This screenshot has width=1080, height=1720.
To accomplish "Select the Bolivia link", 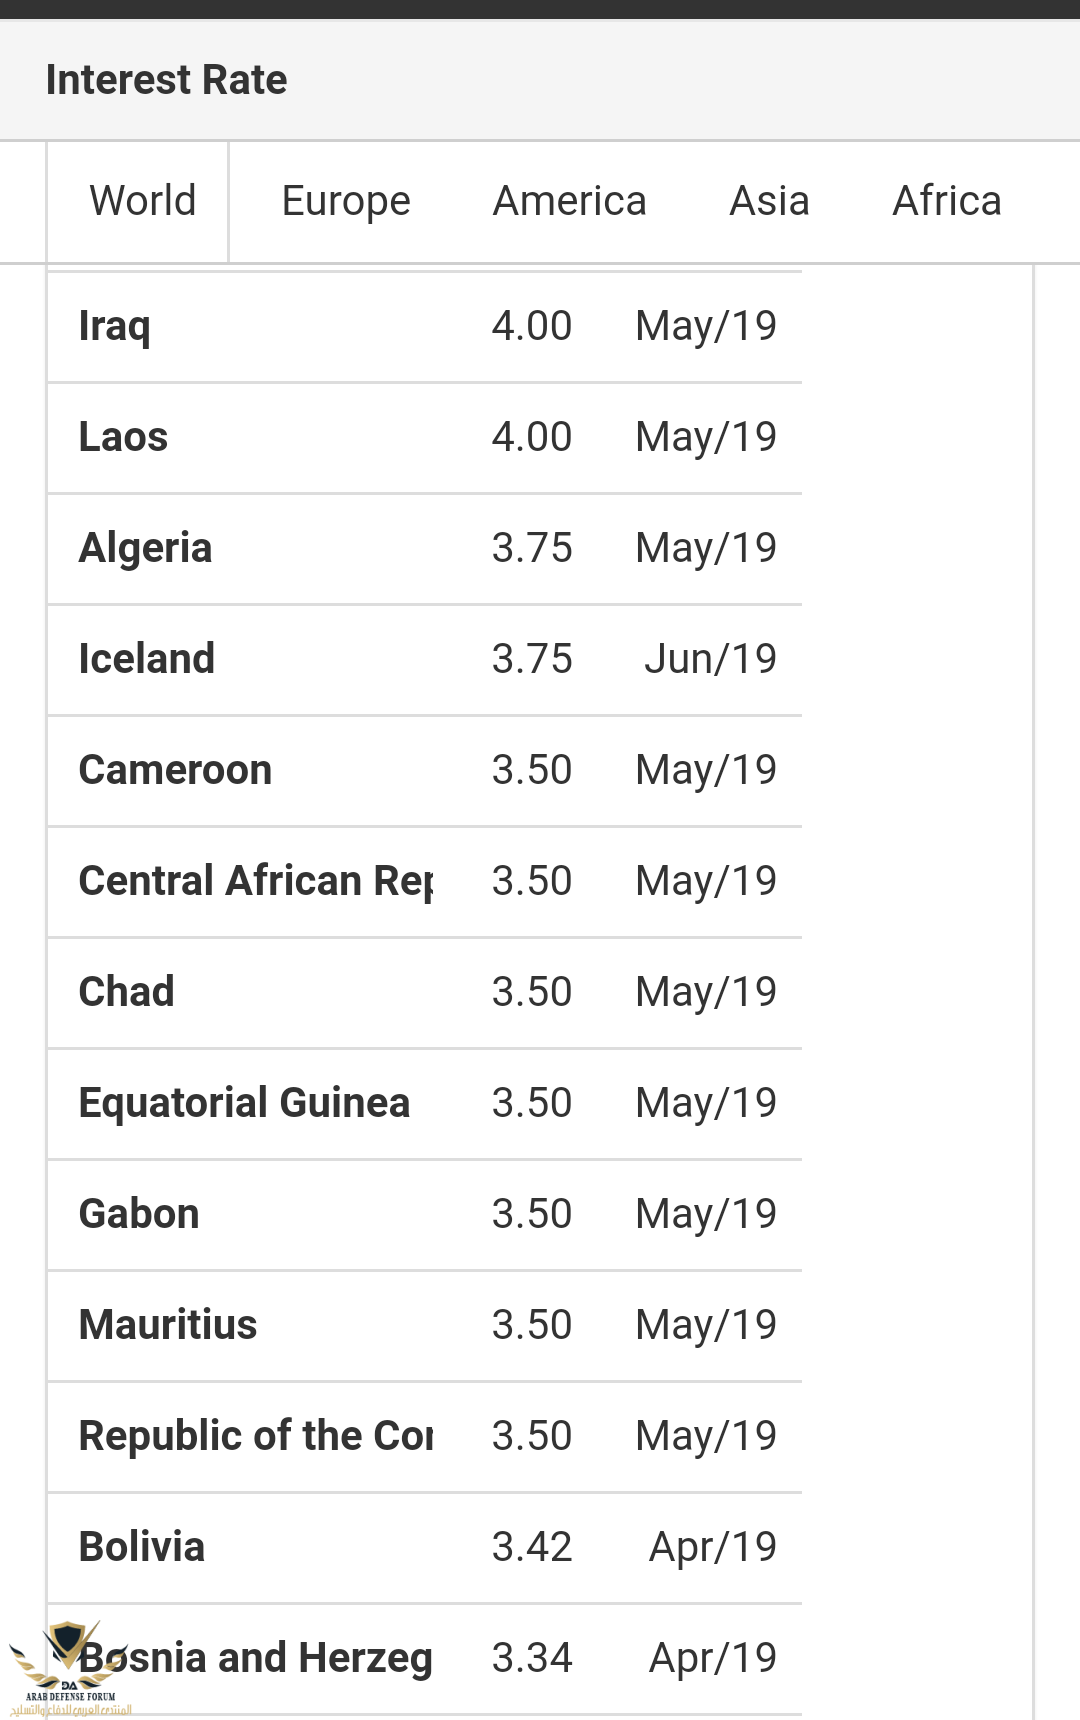I will 142,1547.
